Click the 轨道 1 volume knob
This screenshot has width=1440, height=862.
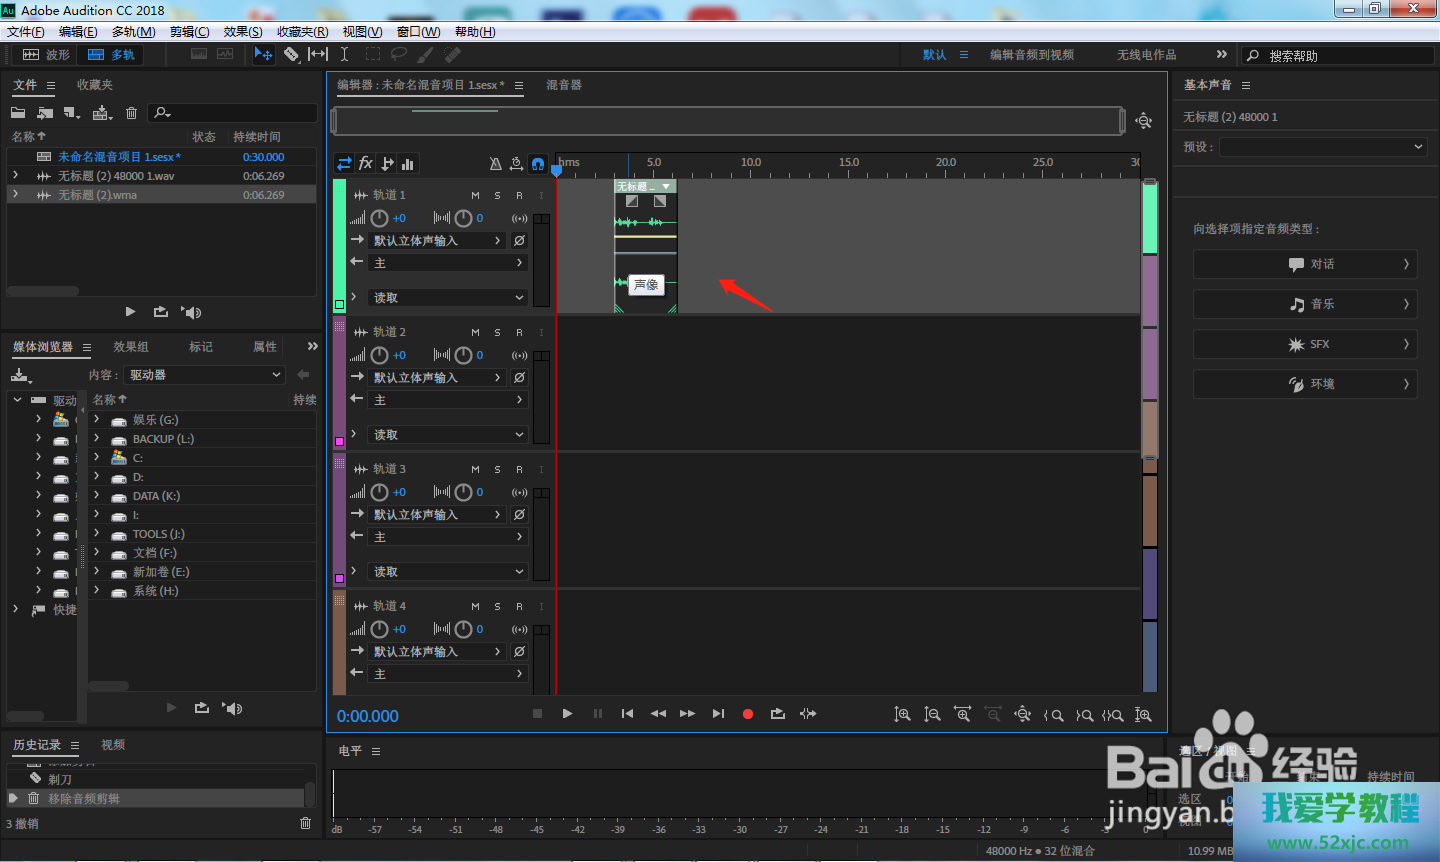tap(380, 218)
